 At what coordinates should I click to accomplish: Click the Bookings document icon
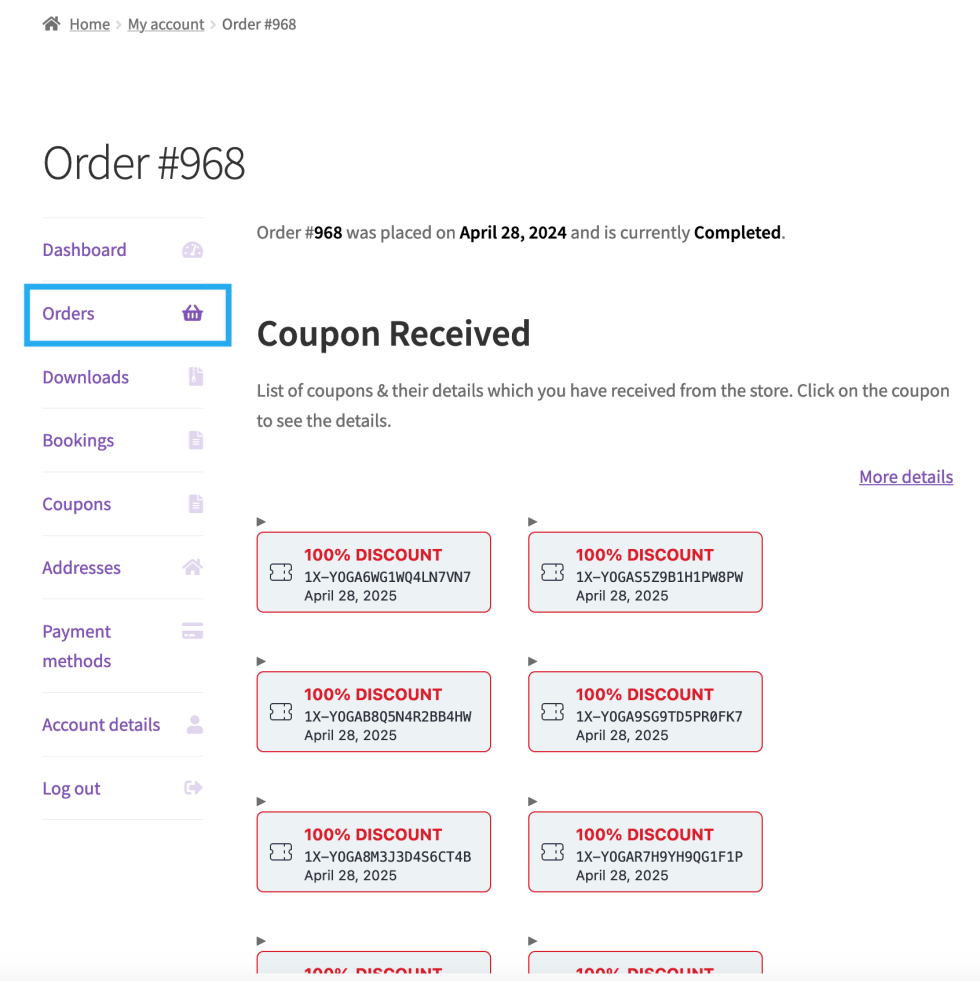[196, 440]
